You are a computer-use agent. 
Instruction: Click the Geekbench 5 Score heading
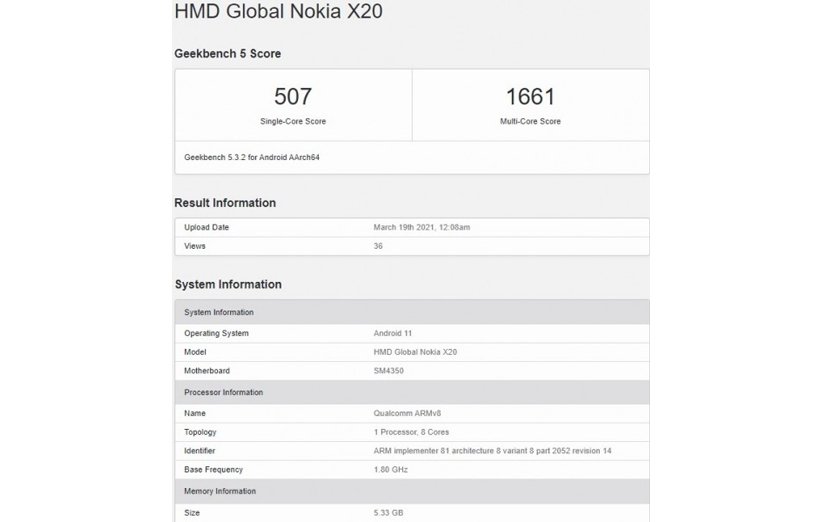[228, 53]
